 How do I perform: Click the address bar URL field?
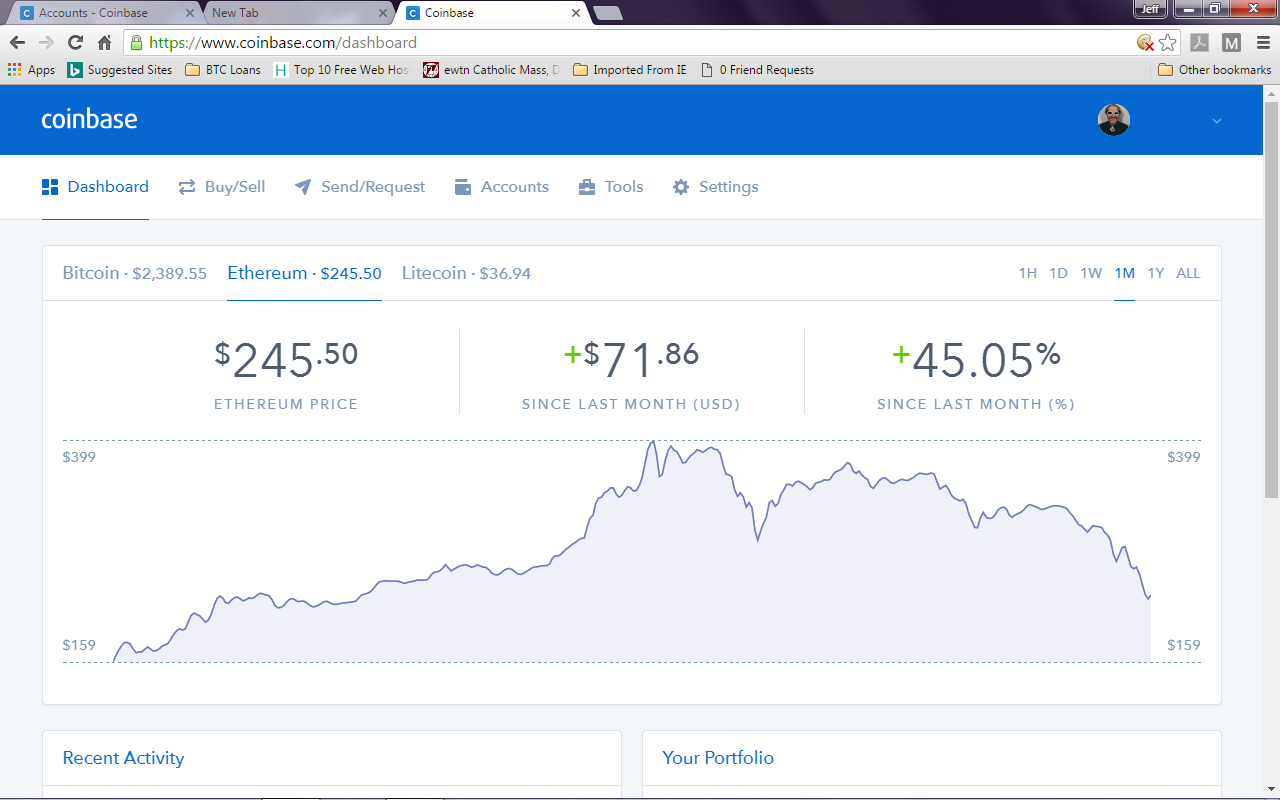(640, 43)
